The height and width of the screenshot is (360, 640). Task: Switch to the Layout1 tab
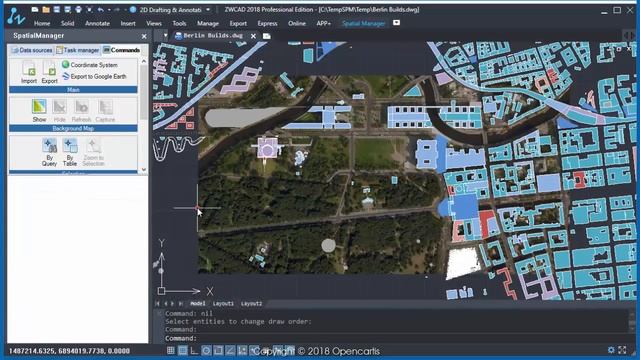(223, 304)
